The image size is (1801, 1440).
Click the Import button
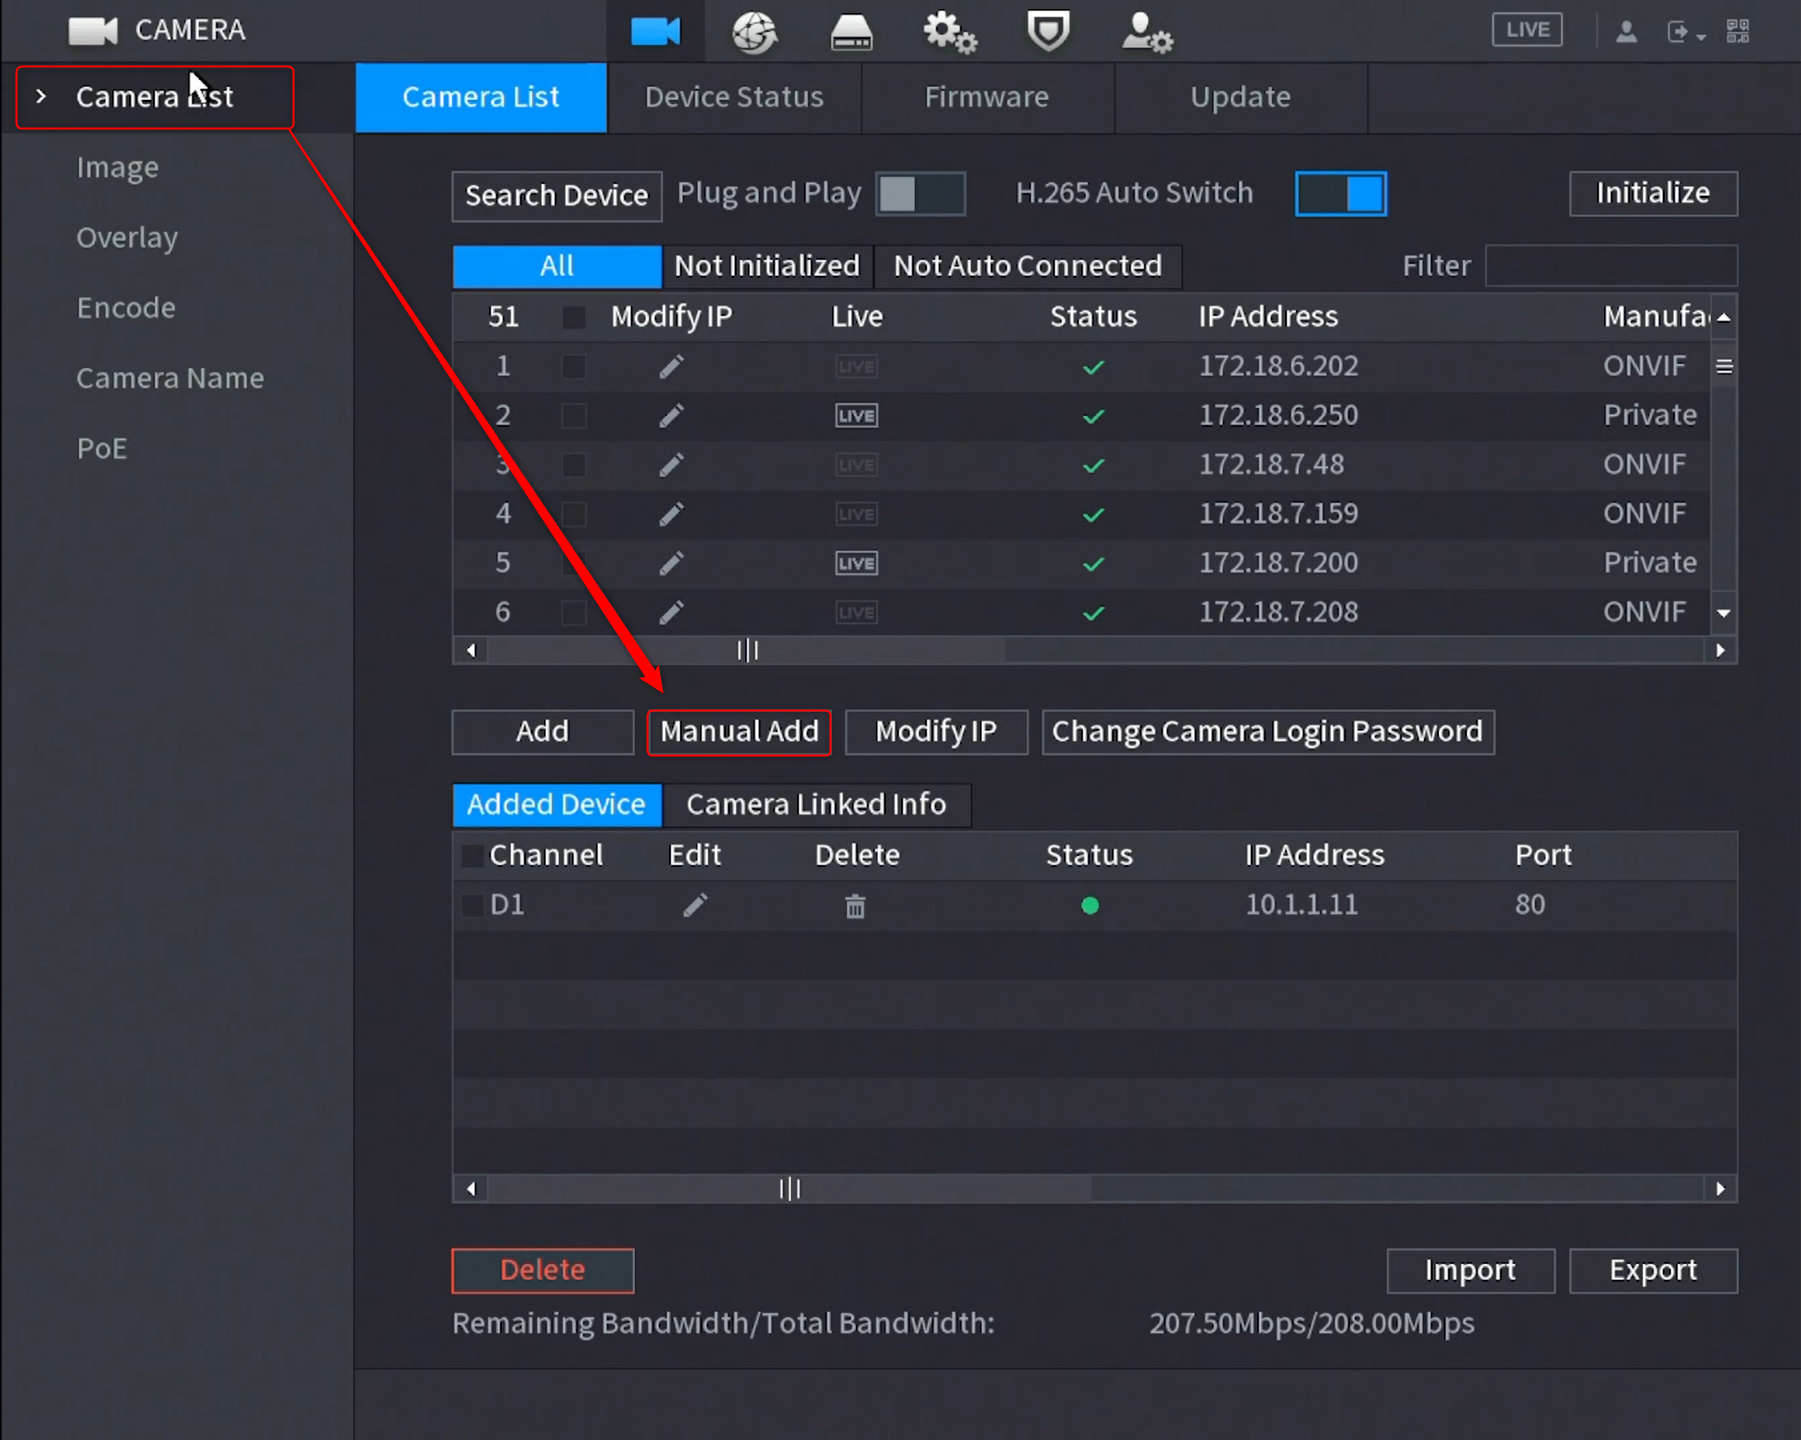(x=1470, y=1271)
